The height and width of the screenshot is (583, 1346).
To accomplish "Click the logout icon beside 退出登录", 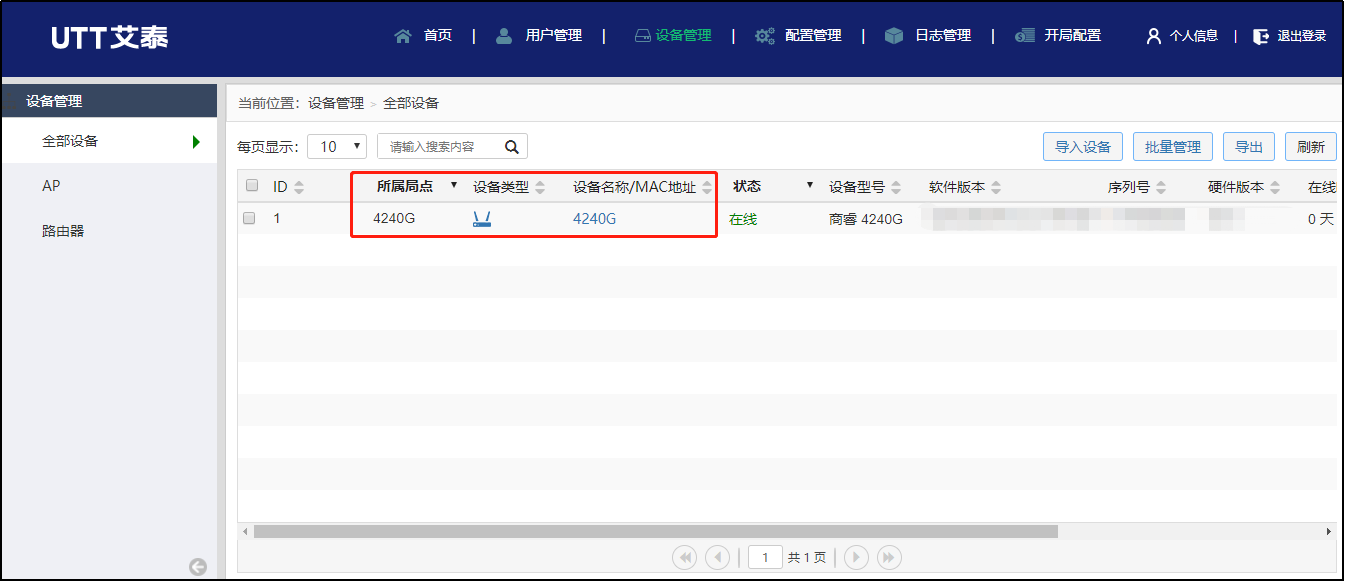I will pos(1261,36).
